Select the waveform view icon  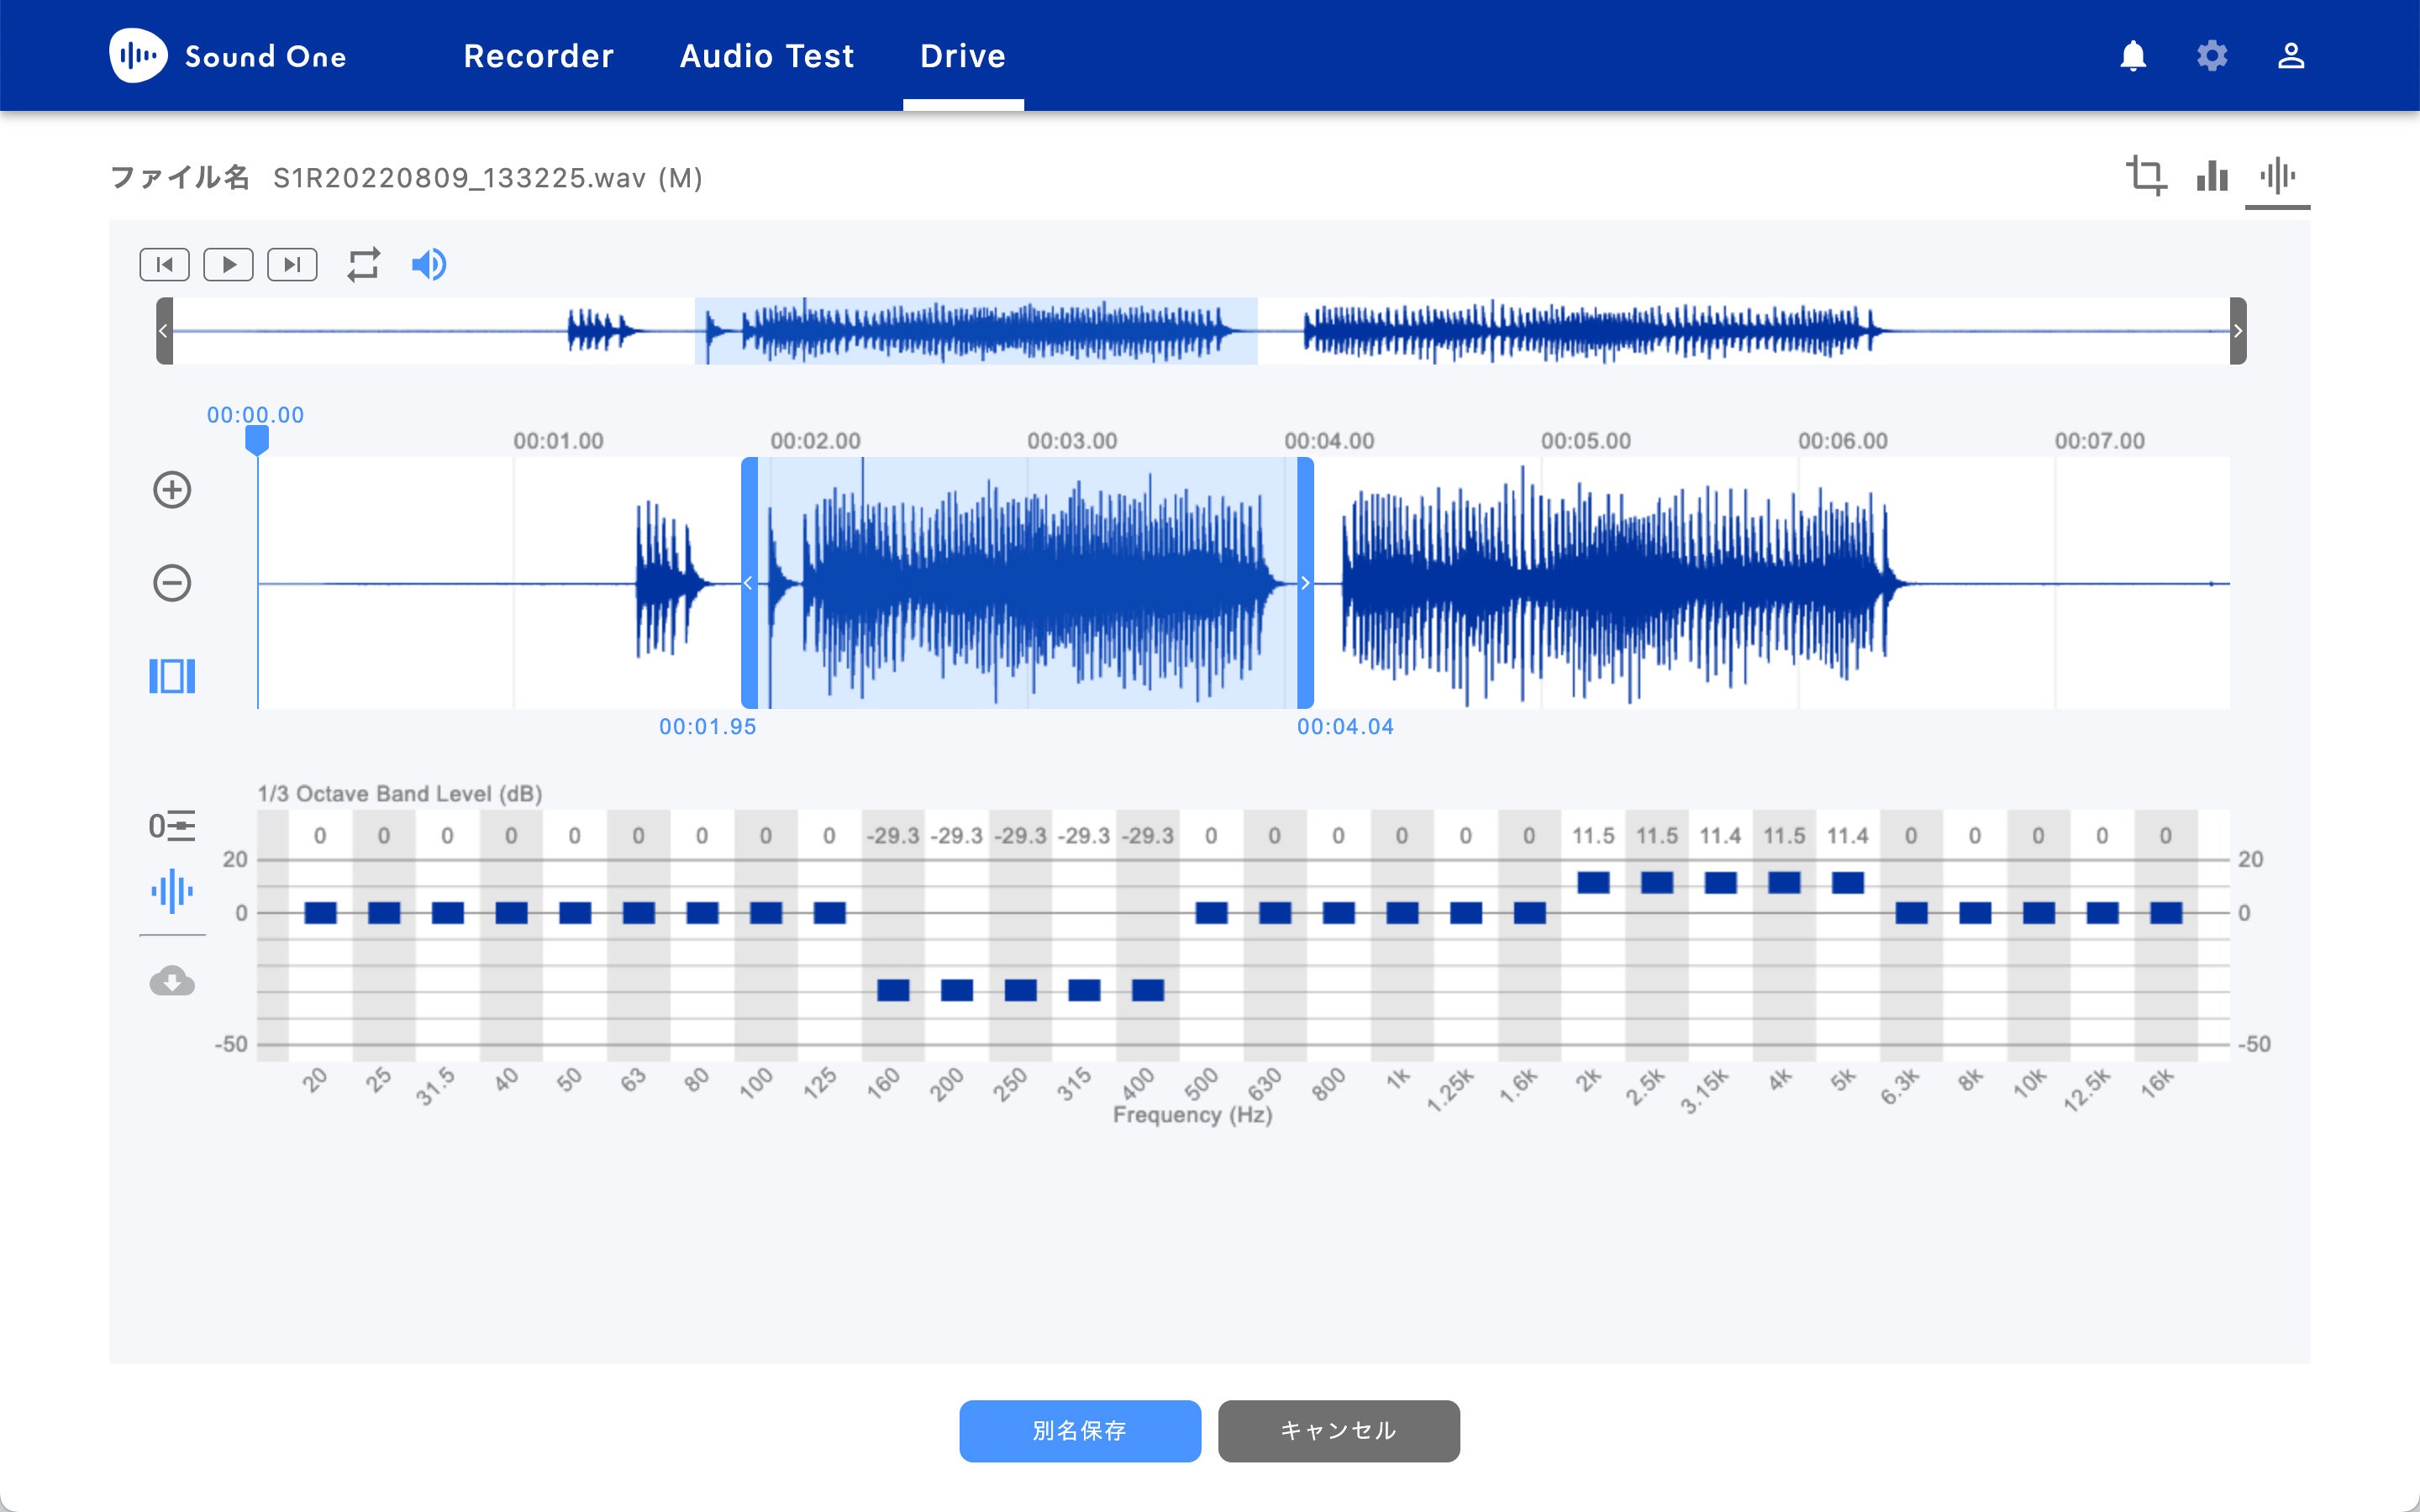tap(2277, 176)
